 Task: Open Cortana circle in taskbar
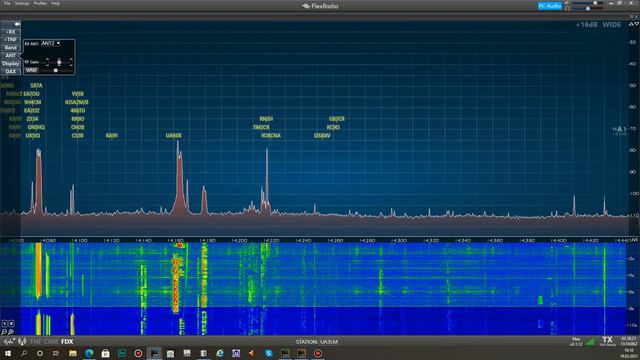click(x=40, y=353)
